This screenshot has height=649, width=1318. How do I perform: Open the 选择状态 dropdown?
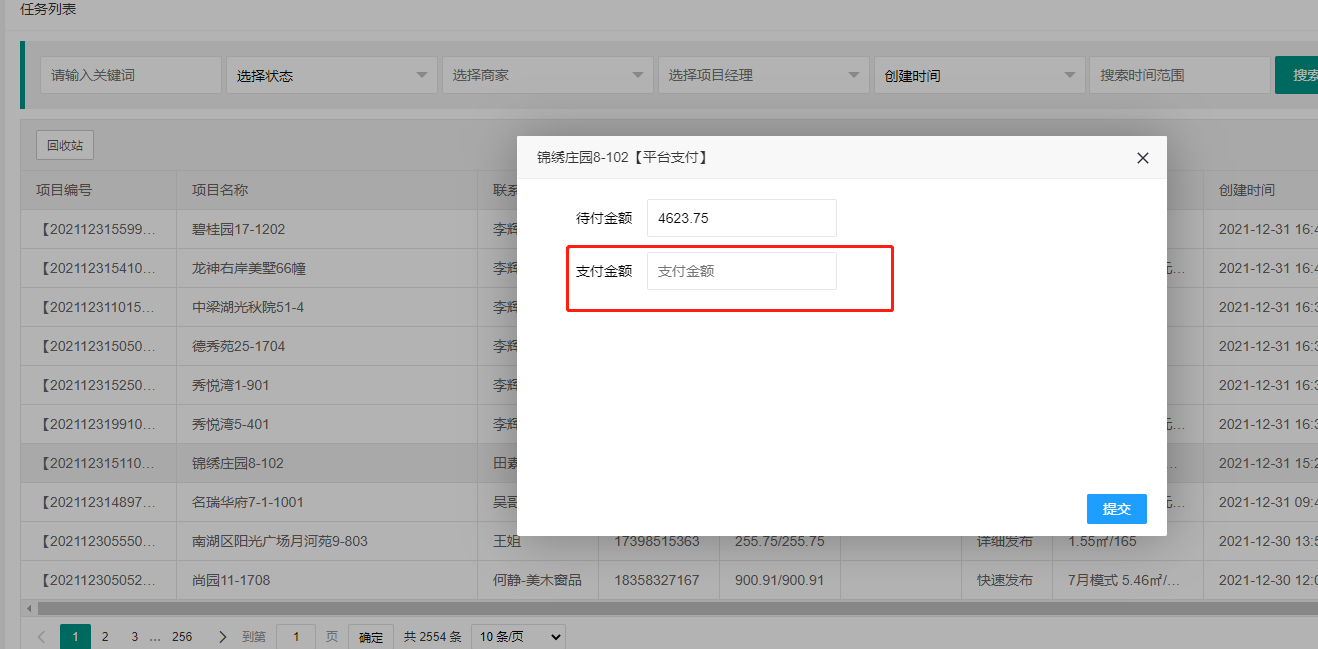point(331,75)
